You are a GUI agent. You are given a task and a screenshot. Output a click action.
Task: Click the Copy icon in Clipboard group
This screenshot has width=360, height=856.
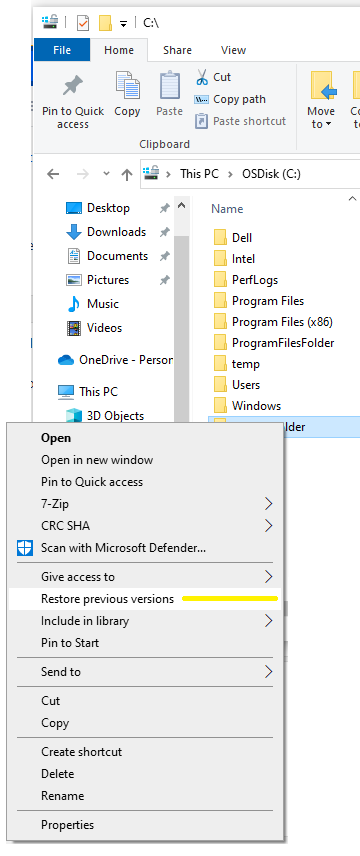(x=127, y=86)
